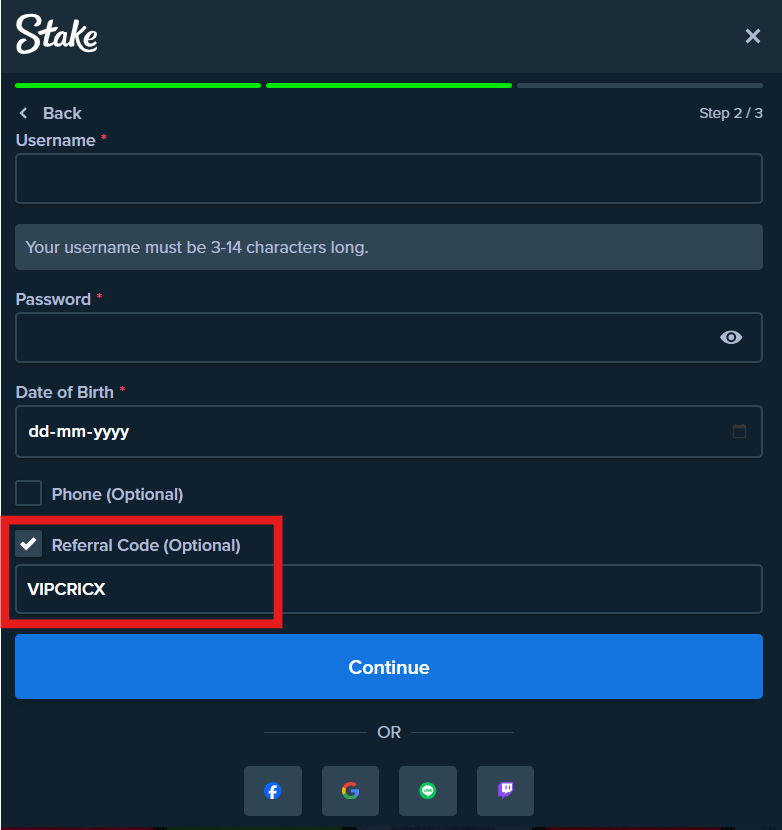782x830 pixels.
Task: Click inside the Username input field
Action: point(389,179)
